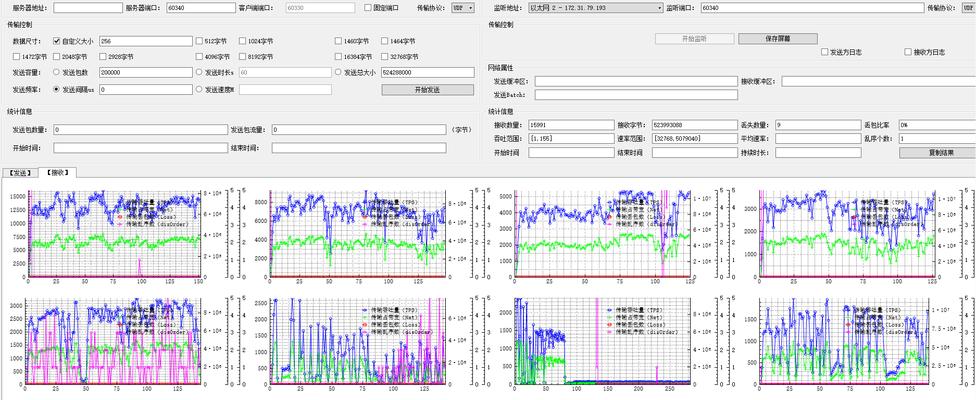Click the 平均速率 field
Screen dimensions: 976x400
pos(818,139)
